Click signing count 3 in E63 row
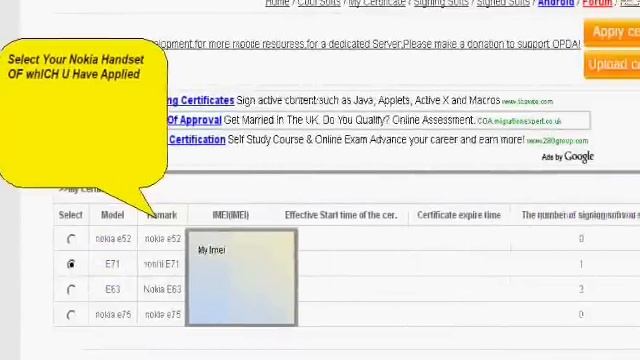This screenshot has width=640, height=360. tap(581, 289)
